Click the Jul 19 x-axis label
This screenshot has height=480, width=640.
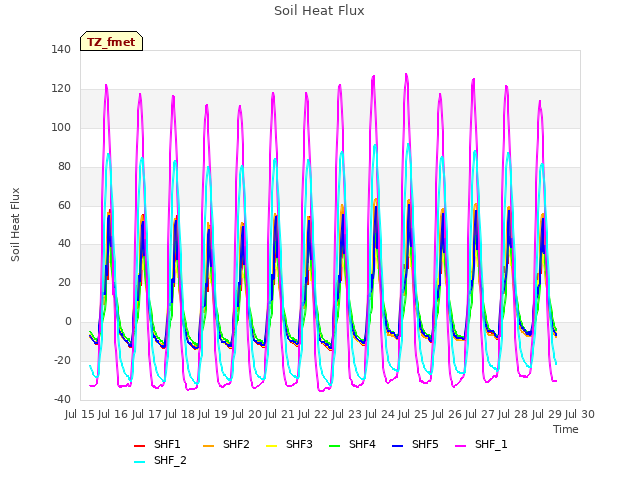(x=213, y=414)
